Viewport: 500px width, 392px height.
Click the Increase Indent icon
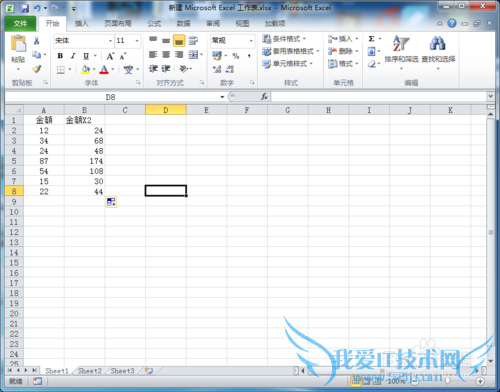pos(166,69)
